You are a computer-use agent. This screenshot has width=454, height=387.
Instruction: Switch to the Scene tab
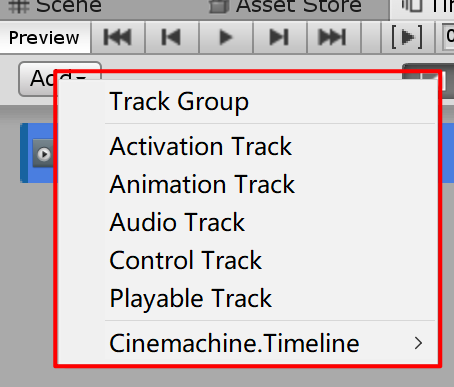pyautogui.click(x=55, y=6)
